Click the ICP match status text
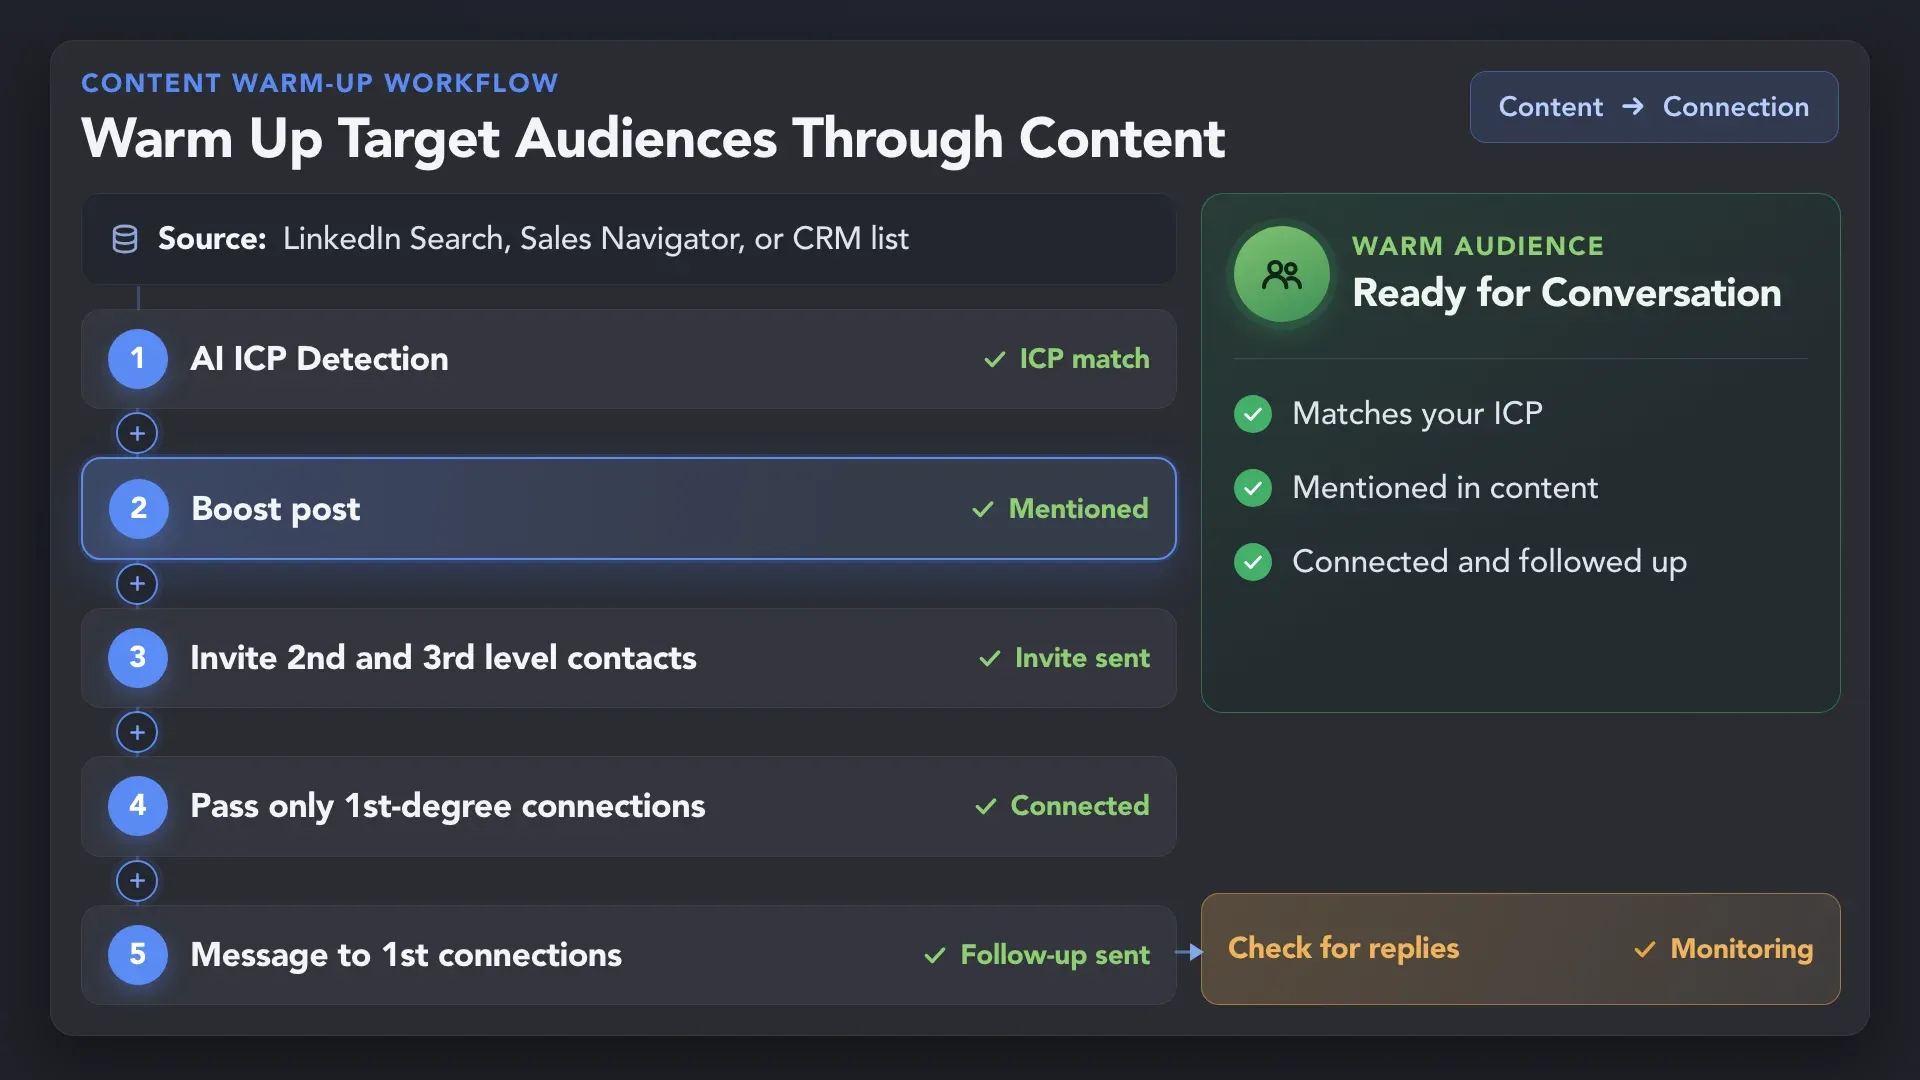Screen dimensions: 1920x1080 [1084, 359]
